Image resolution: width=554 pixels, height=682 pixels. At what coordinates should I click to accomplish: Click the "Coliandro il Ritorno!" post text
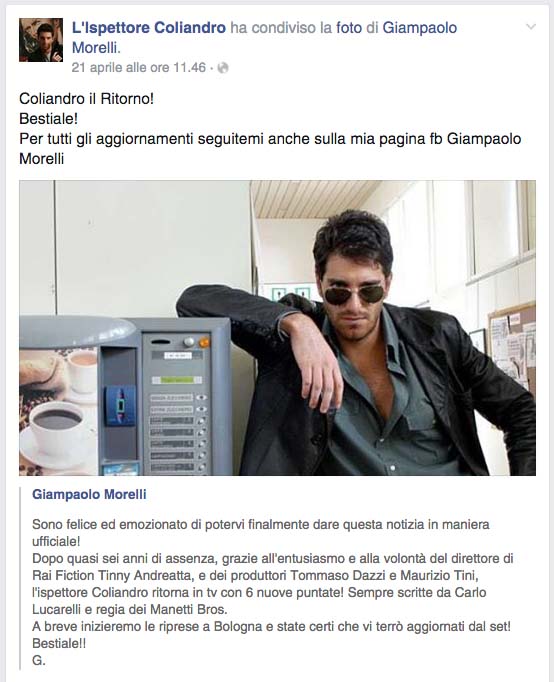(x=87, y=99)
